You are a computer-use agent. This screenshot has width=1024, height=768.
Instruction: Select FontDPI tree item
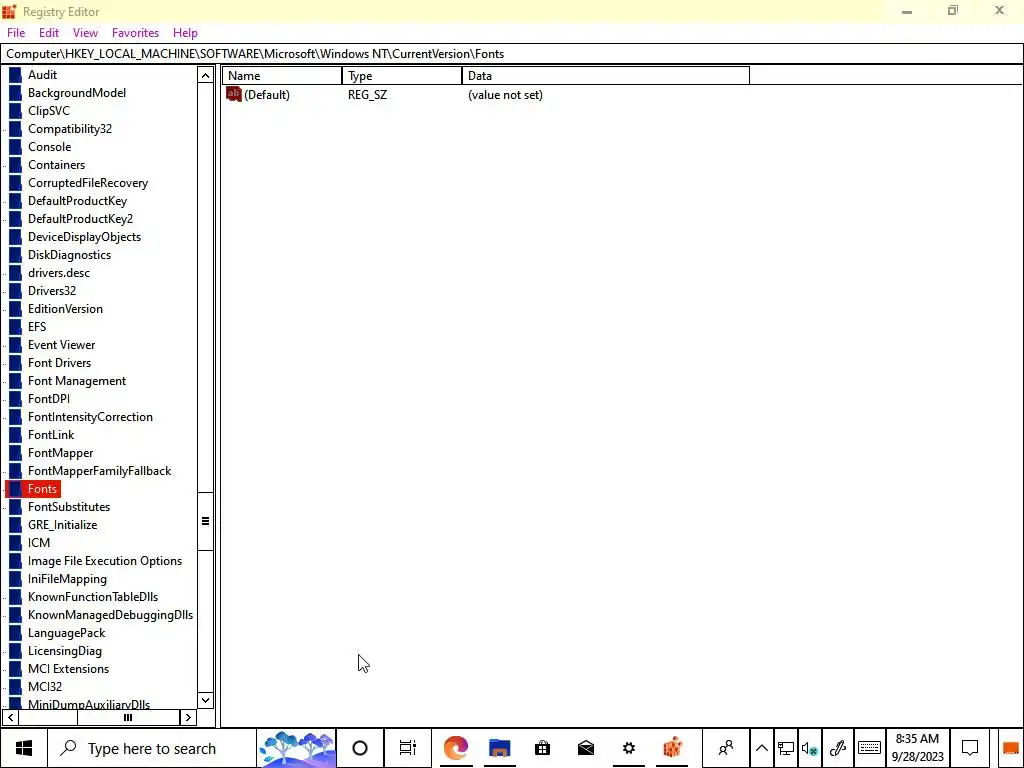48,398
